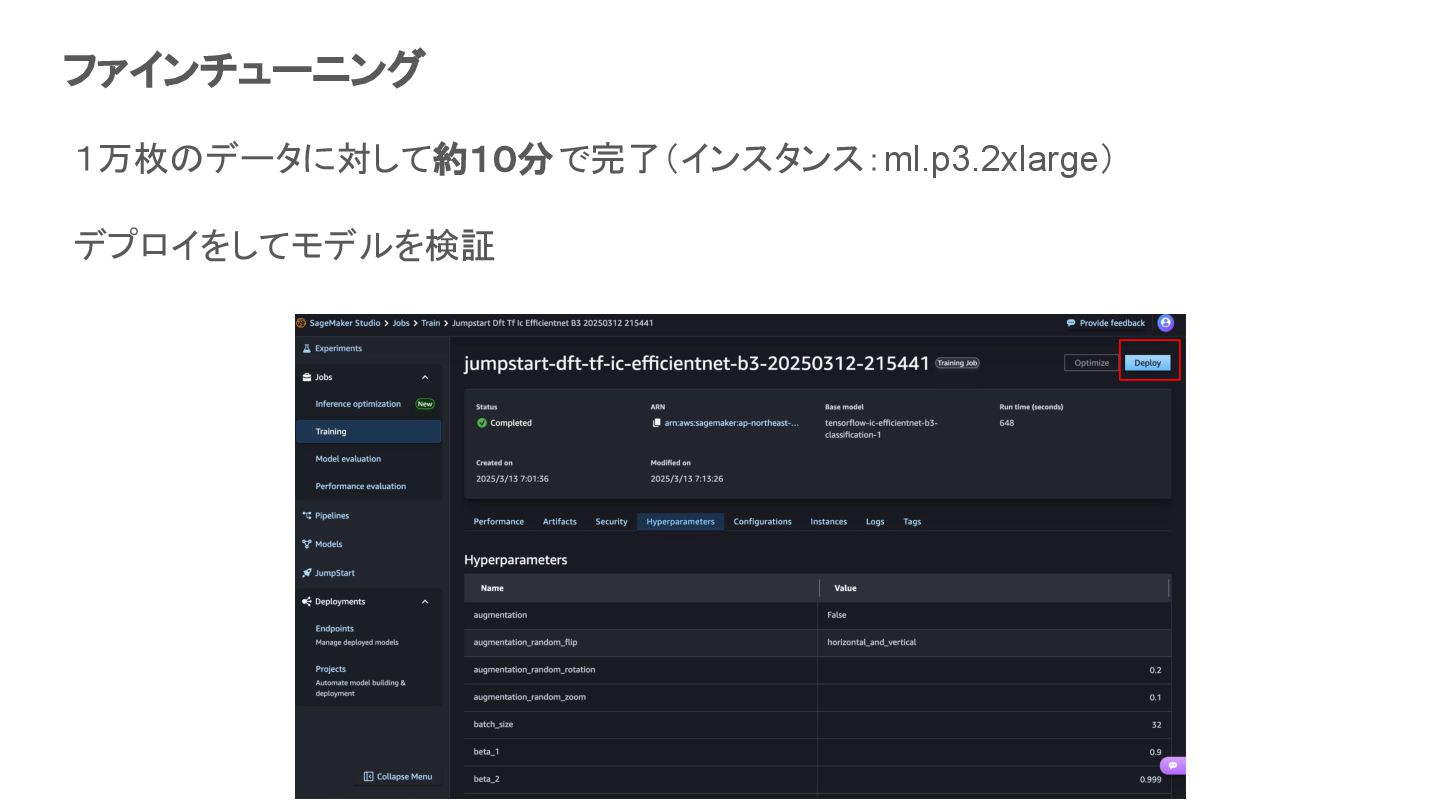Collapse the Jobs section chevron

click(425, 377)
